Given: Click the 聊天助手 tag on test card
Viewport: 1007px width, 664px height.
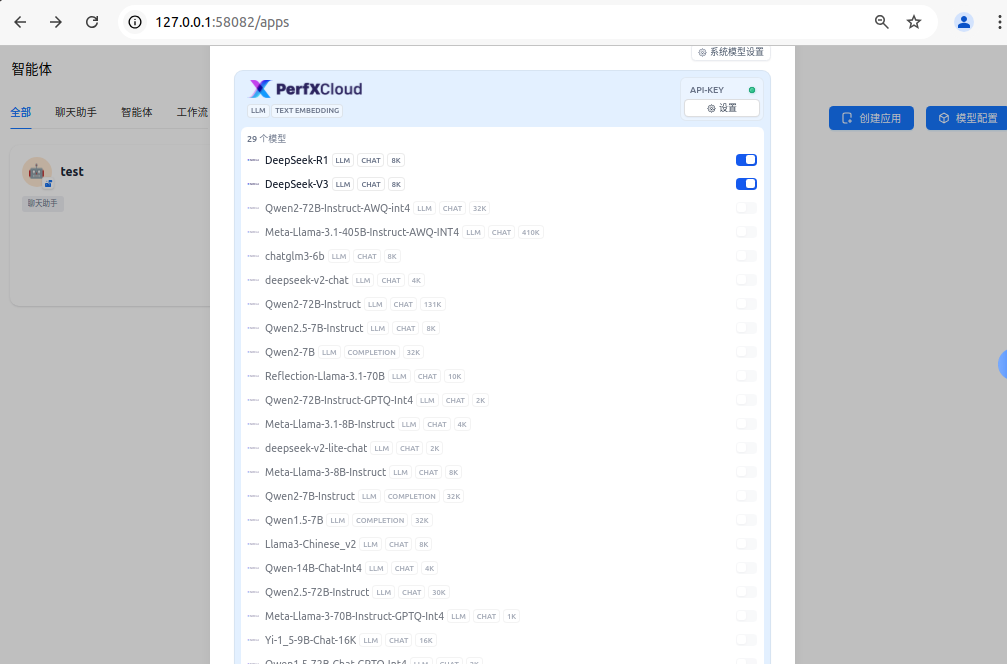Looking at the screenshot, I should click(x=42, y=204).
